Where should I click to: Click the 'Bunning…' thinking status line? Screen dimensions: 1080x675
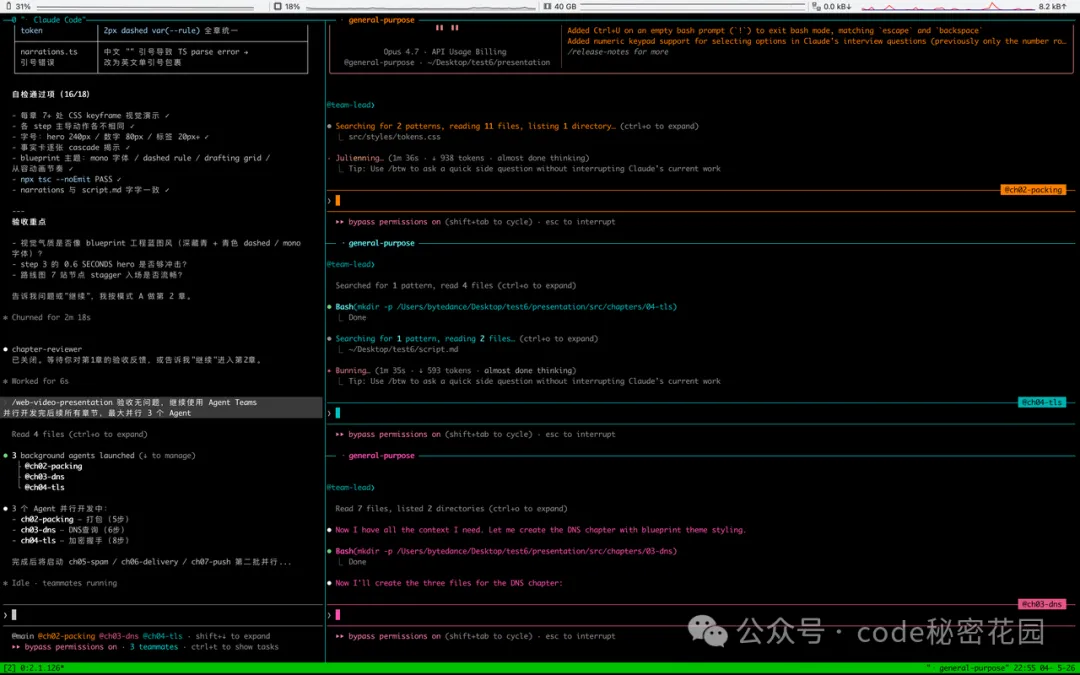[x=456, y=371]
